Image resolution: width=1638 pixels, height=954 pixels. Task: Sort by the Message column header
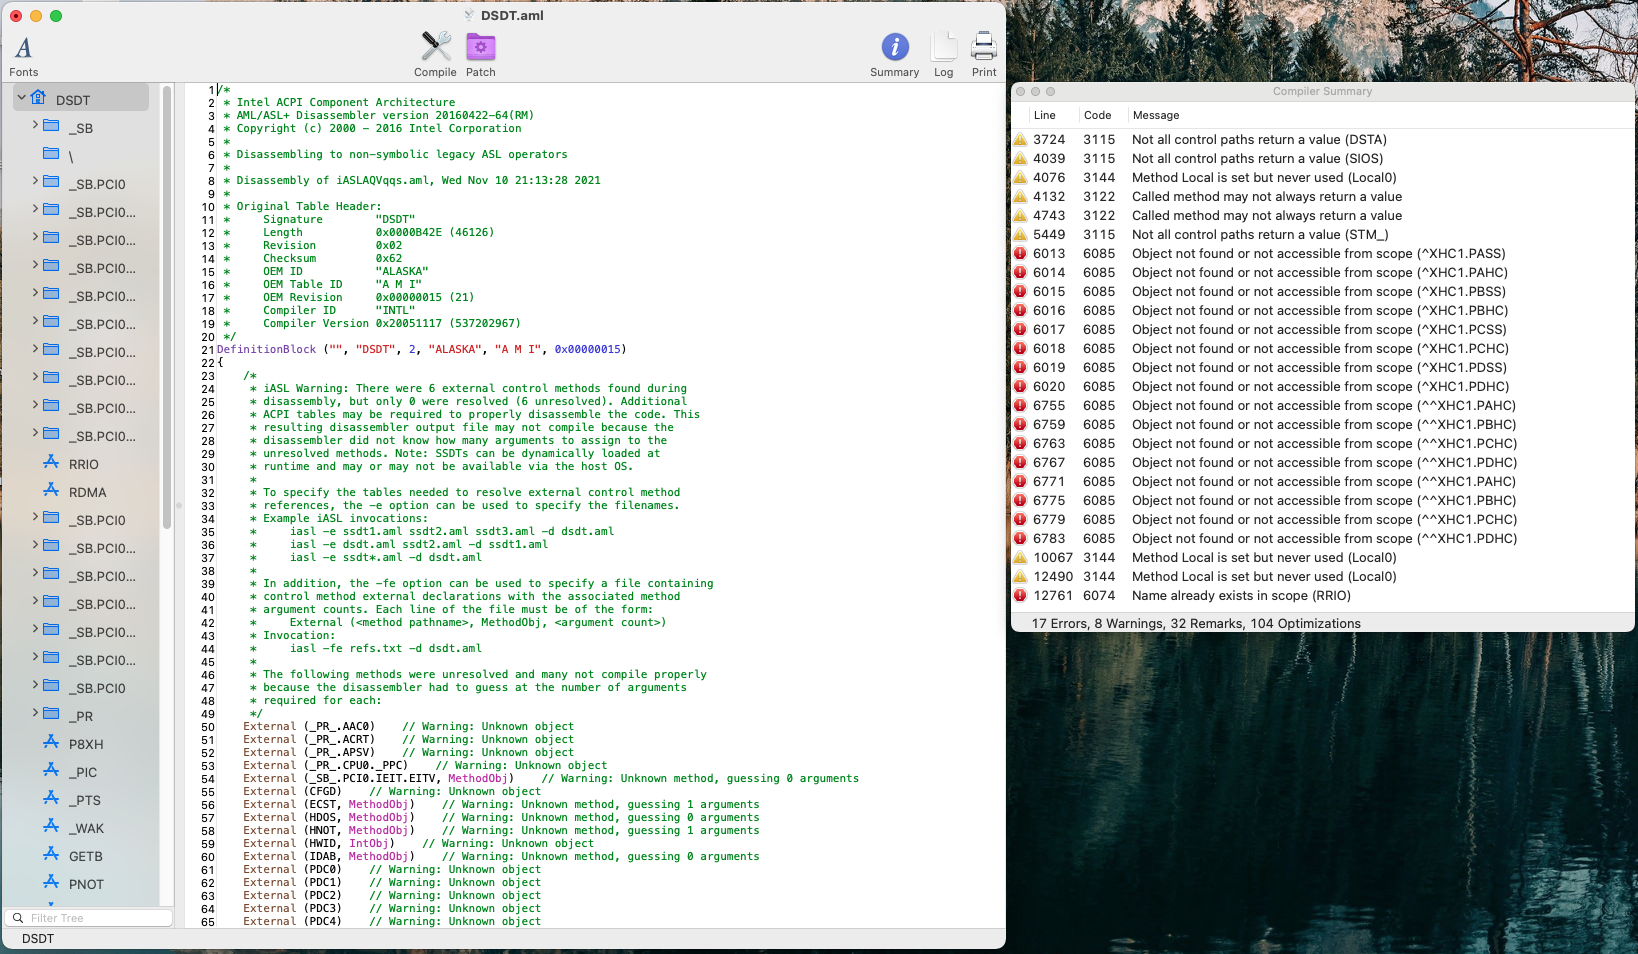(x=1156, y=115)
